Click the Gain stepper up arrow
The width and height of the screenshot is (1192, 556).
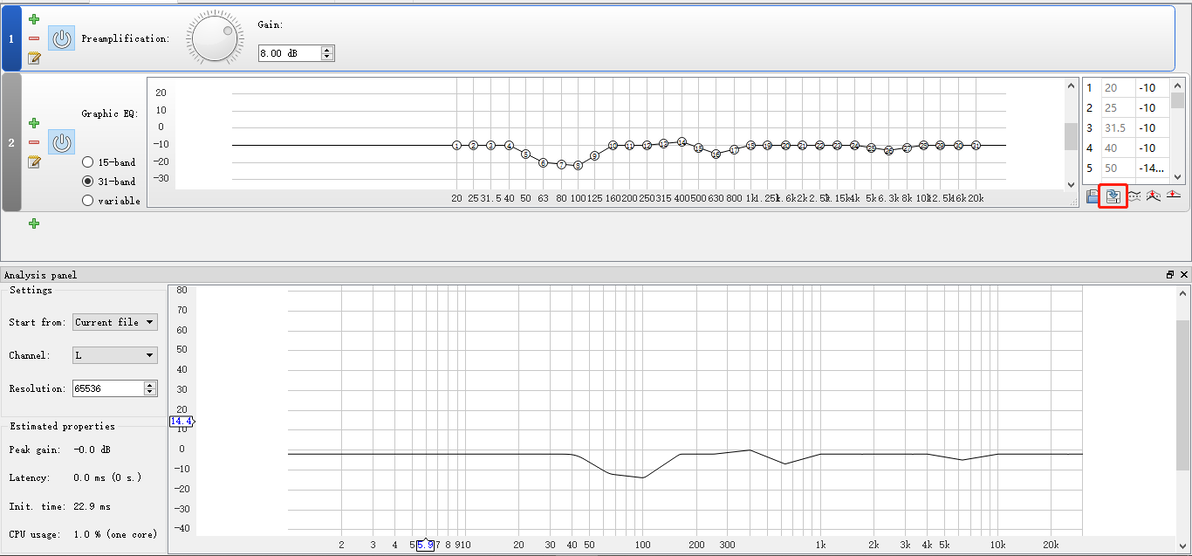(328, 49)
